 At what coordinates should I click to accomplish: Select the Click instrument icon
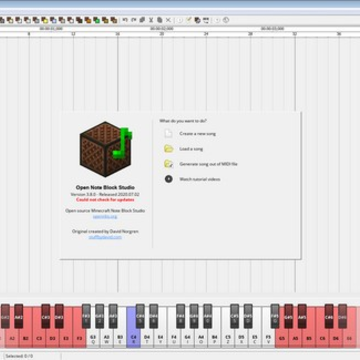pyautogui.click(x=19, y=20)
